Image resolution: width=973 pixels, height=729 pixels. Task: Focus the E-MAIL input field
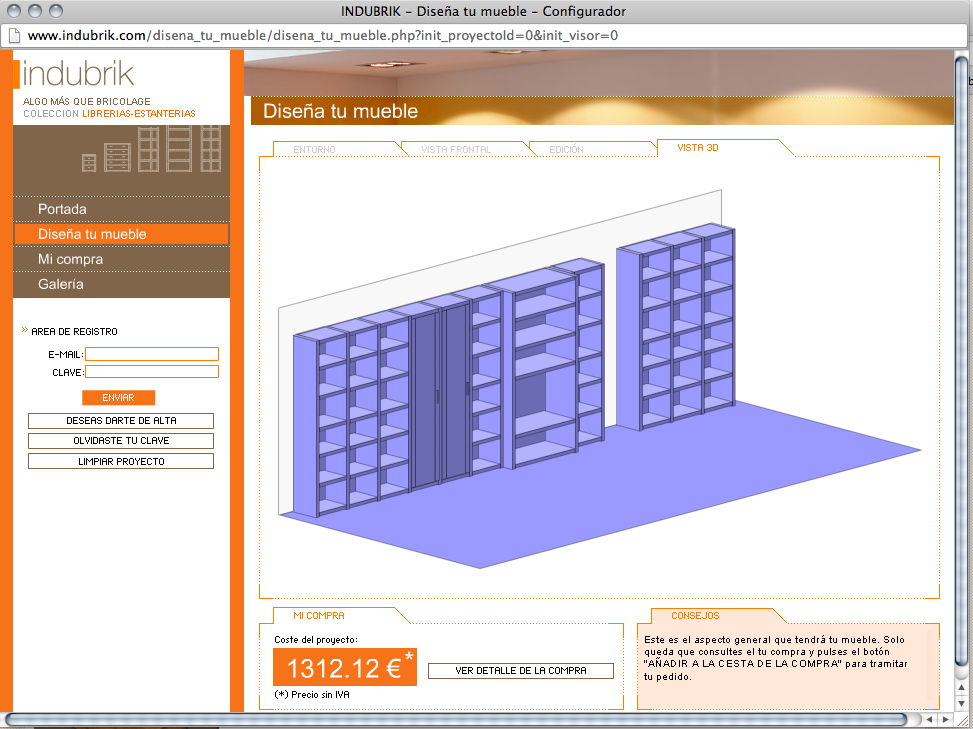(152, 354)
